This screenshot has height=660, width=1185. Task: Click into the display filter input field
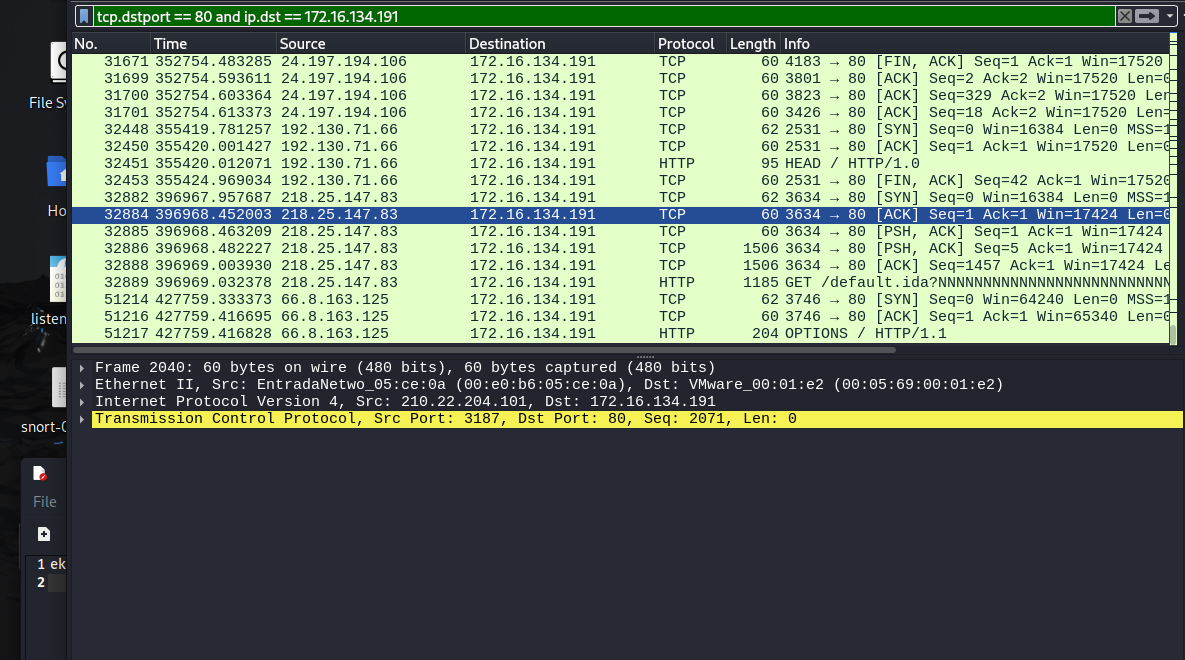tap(605, 16)
